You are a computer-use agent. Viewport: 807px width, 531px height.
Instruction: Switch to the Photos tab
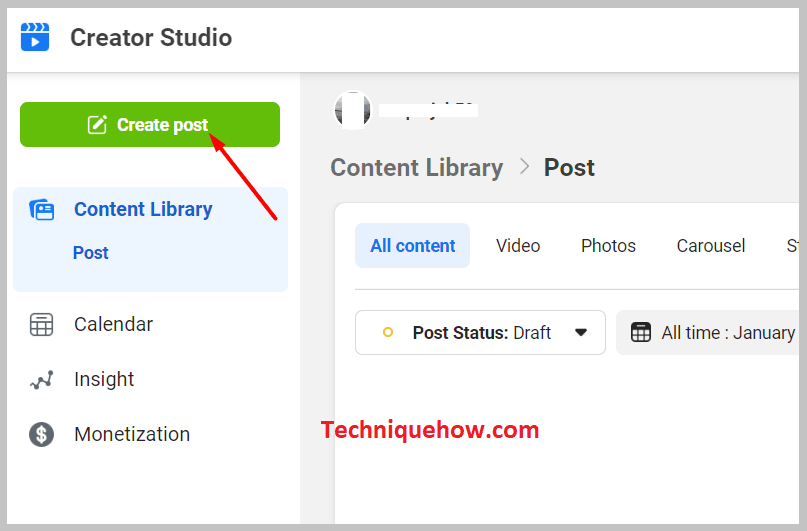point(608,246)
